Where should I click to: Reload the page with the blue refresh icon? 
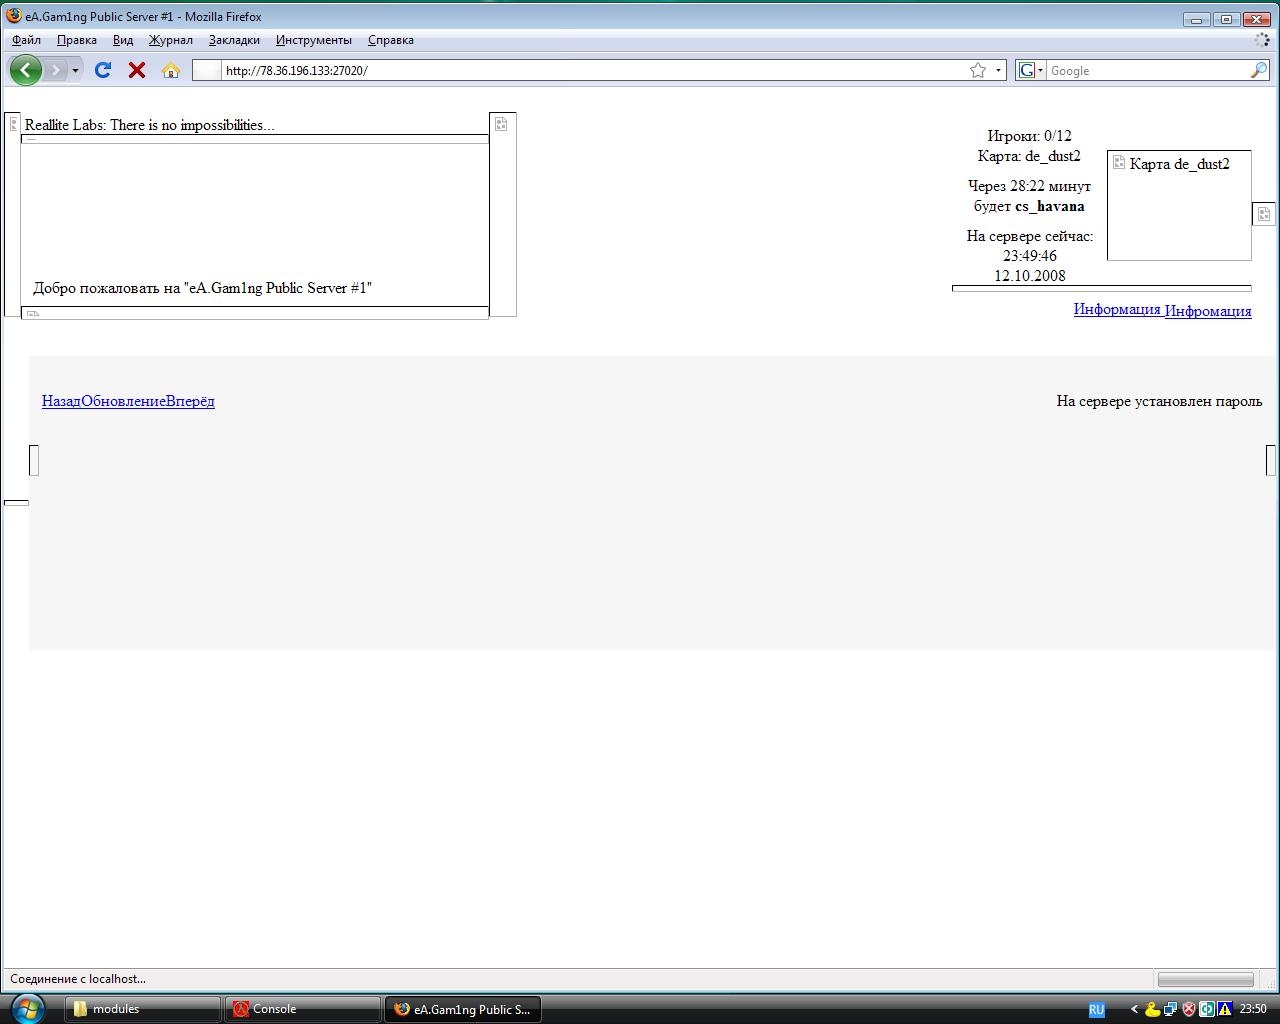point(102,70)
